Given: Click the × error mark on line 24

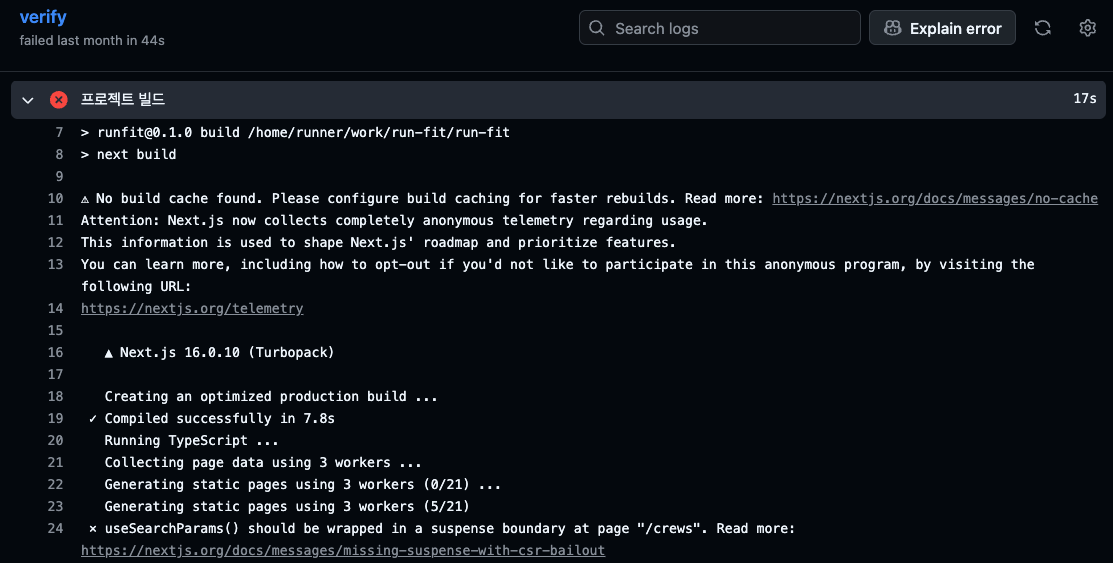Looking at the screenshot, I should [x=93, y=529].
